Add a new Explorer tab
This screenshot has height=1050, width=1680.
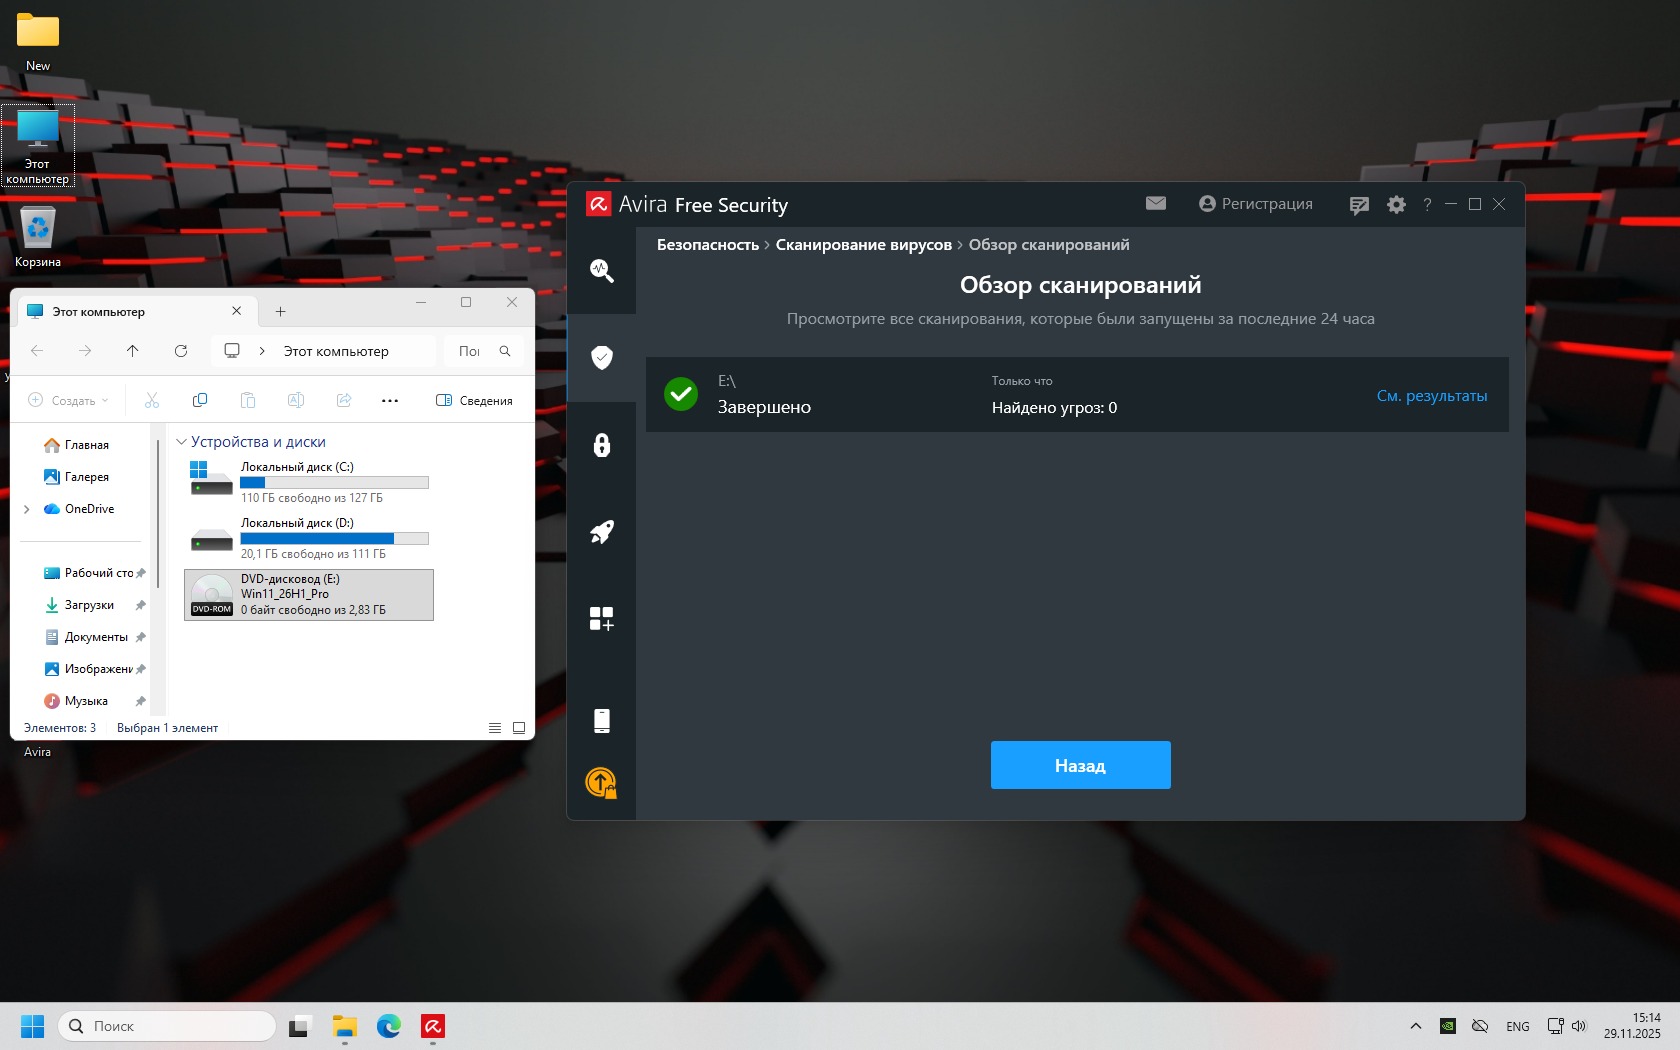pos(281,312)
